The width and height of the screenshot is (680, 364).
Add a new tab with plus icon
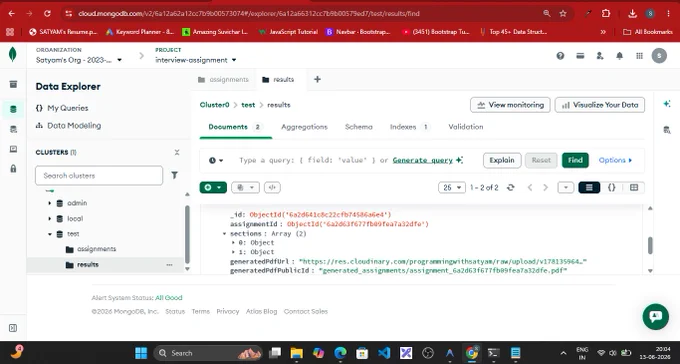(x=317, y=79)
